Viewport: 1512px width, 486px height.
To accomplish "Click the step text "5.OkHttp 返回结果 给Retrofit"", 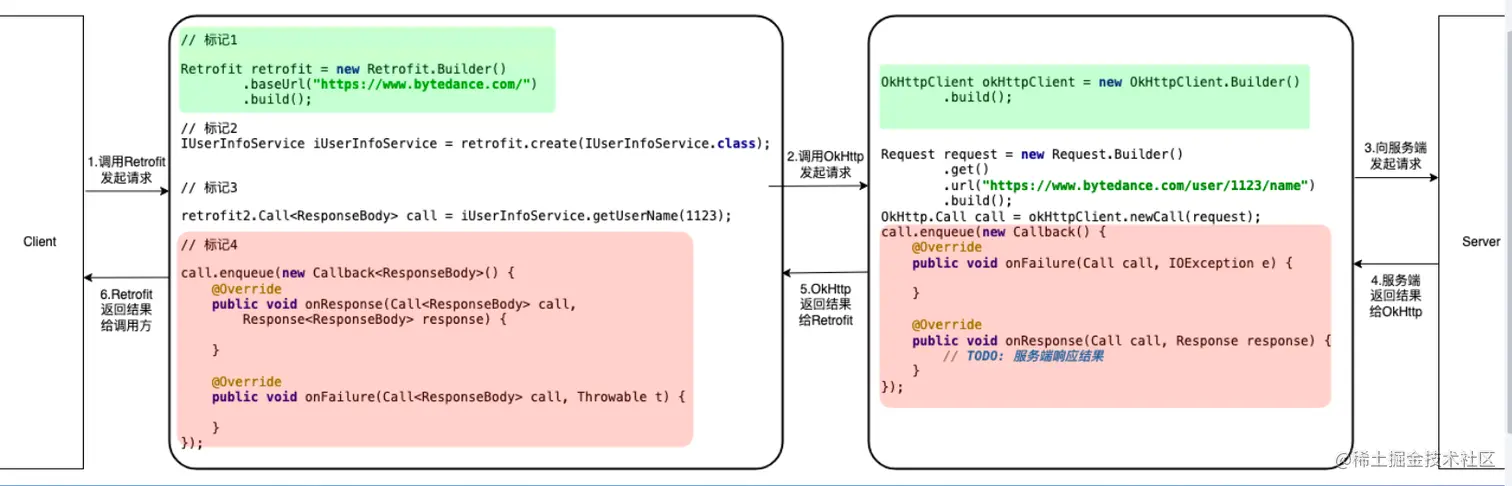I will click(x=826, y=305).
